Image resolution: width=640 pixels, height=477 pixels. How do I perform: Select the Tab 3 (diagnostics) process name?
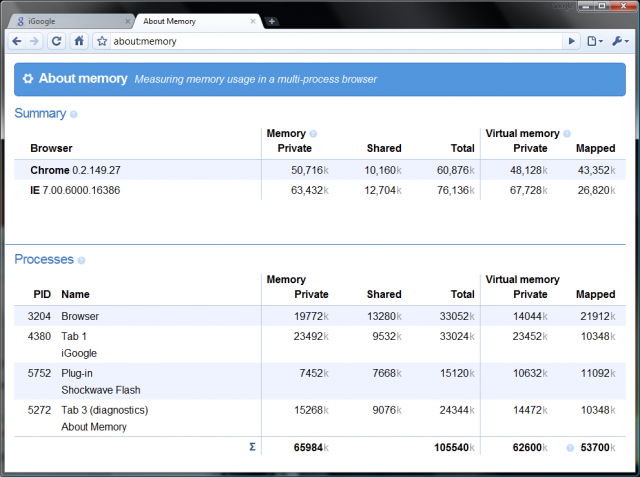104,410
